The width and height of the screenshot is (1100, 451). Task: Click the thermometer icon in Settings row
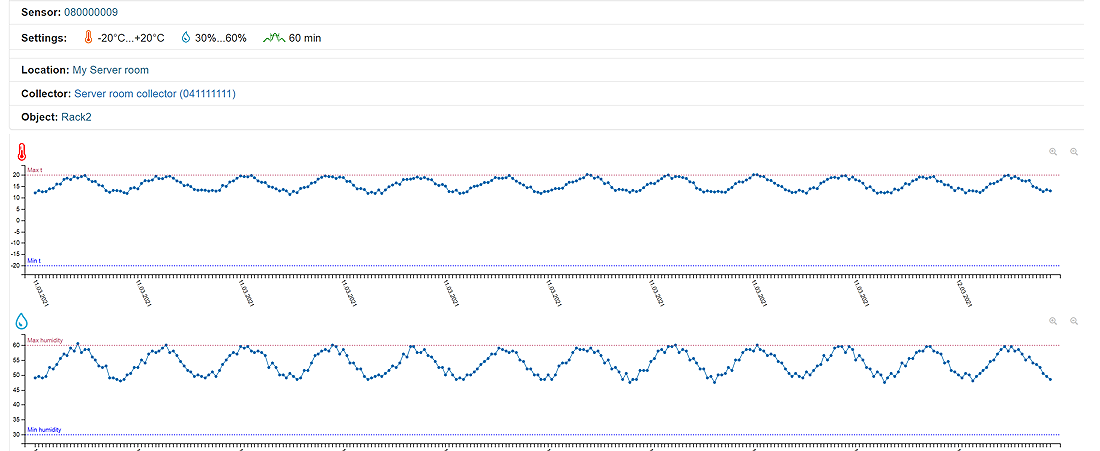click(x=88, y=38)
